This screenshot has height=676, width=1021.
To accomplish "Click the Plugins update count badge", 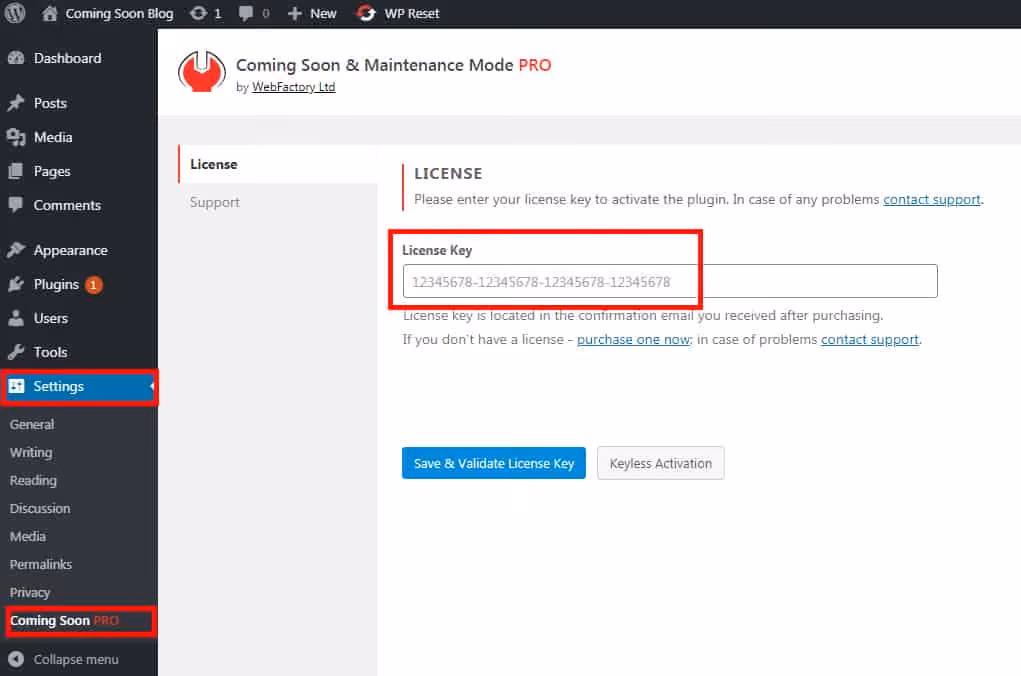I will [x=93, y=285].
